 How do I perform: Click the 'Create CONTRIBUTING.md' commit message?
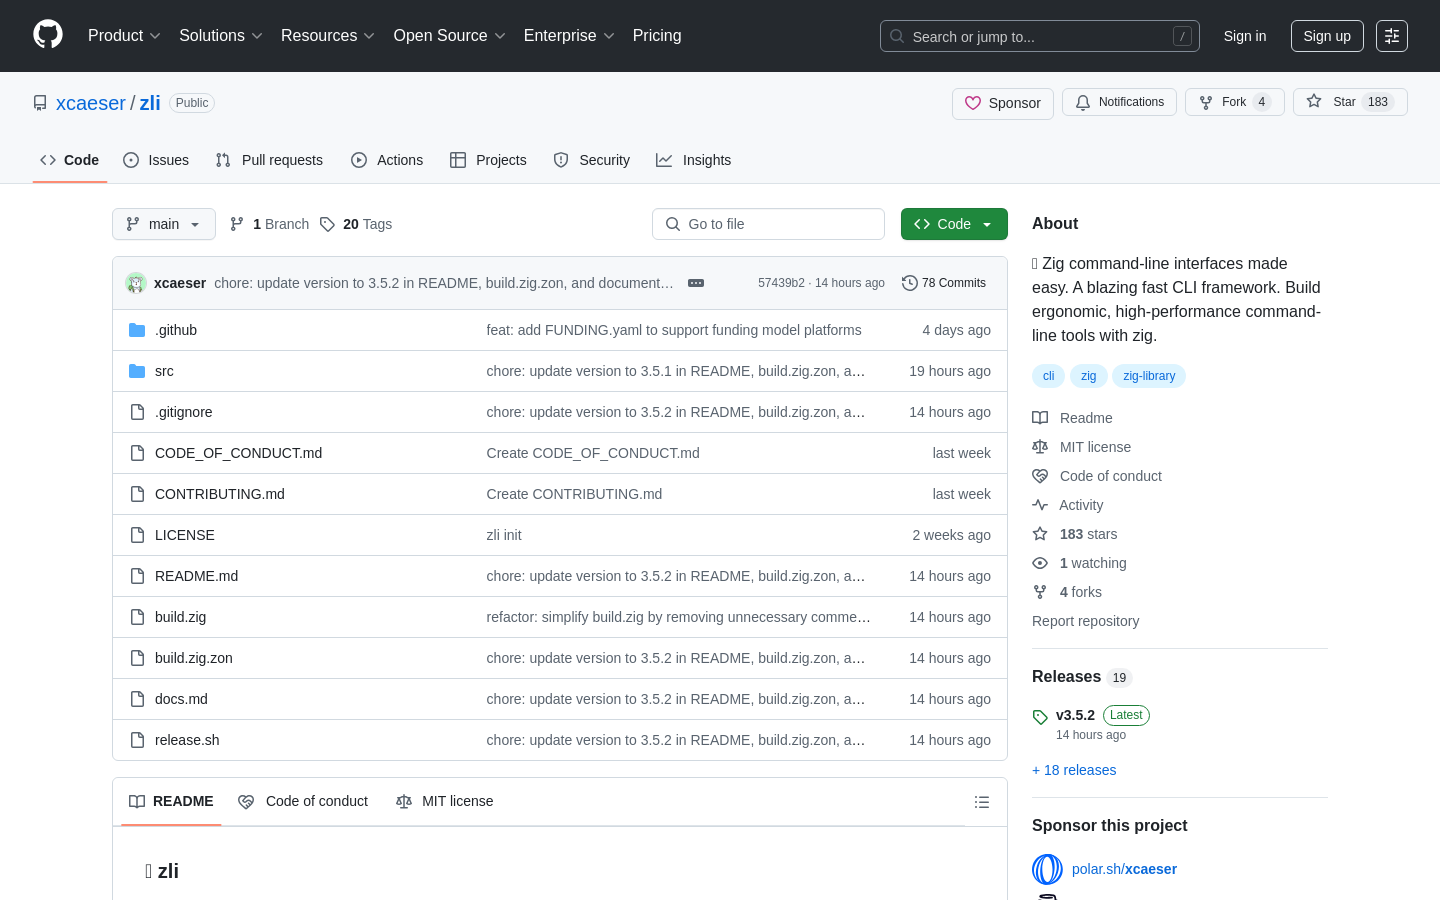[x=574, y=494]
